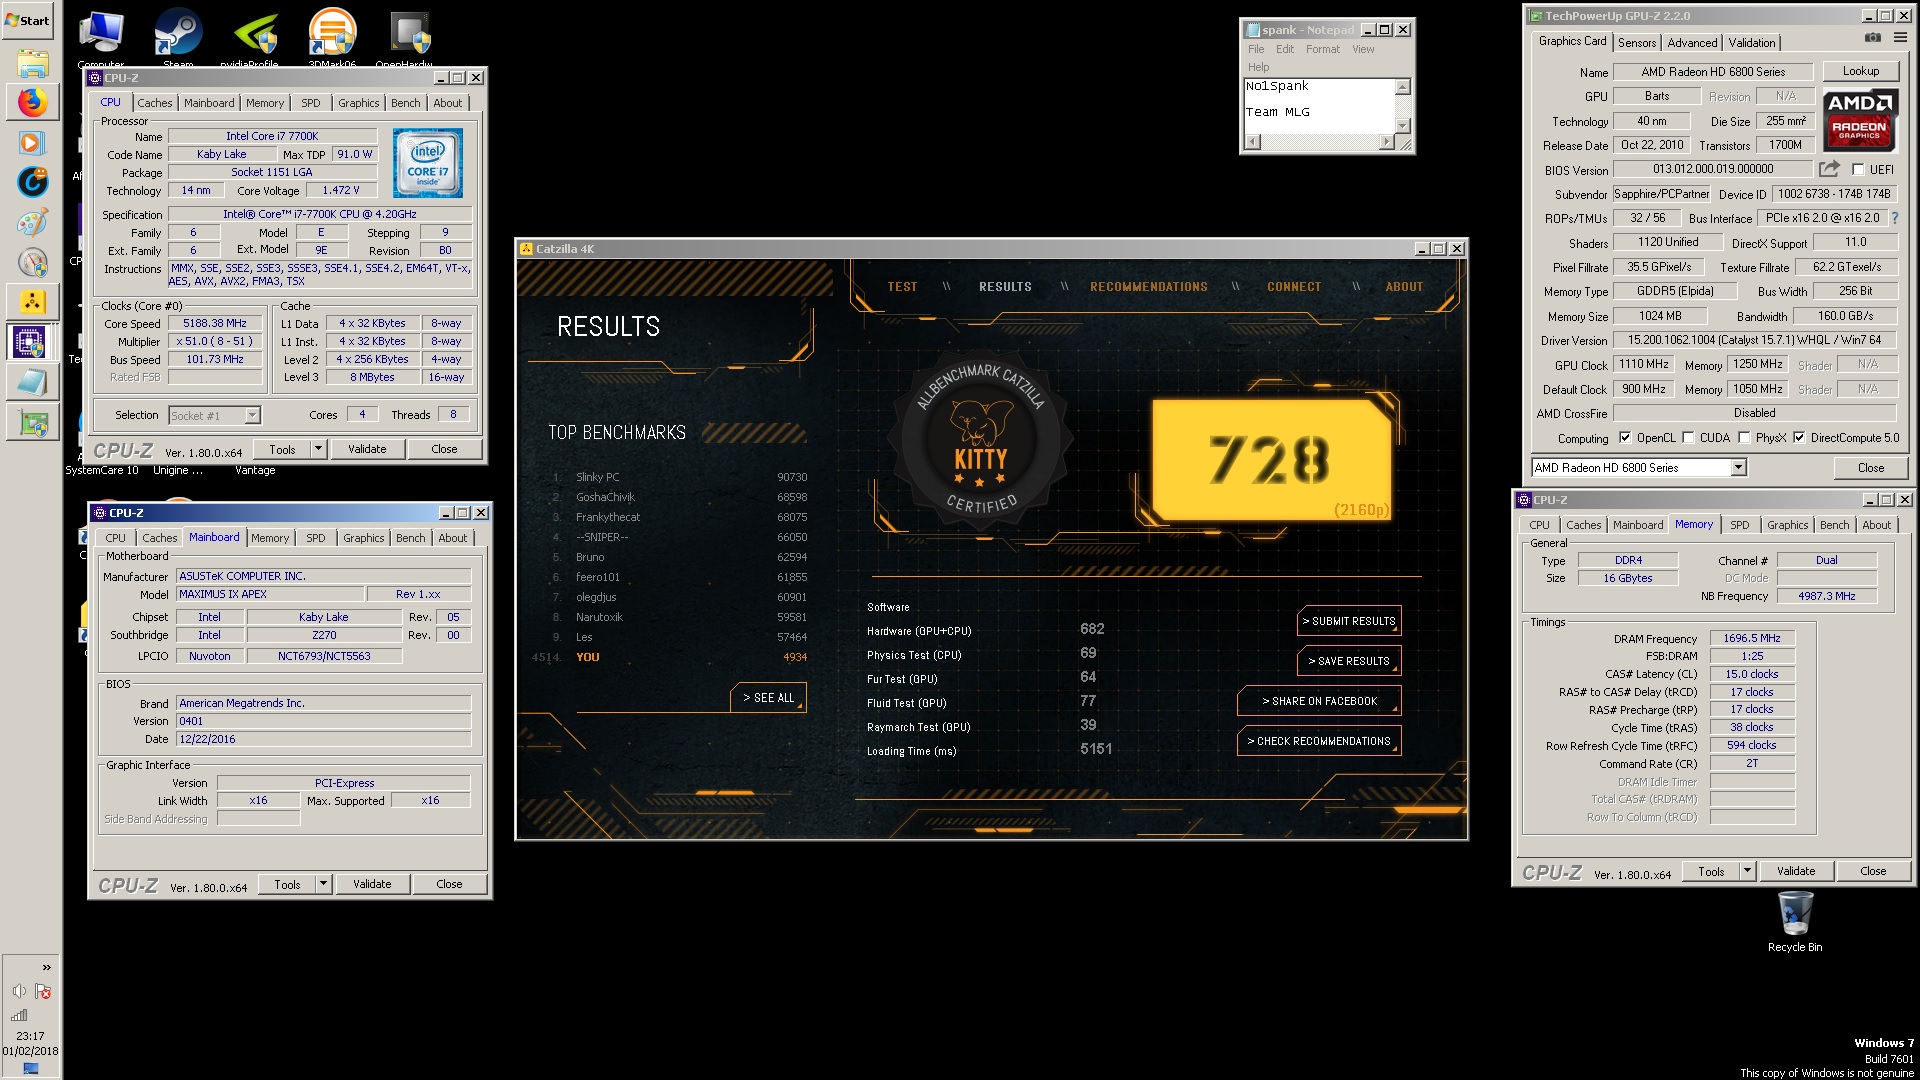Select Graphics tab in Memory CPU-Z window
The image size is (1920, 1080).
1787,525
